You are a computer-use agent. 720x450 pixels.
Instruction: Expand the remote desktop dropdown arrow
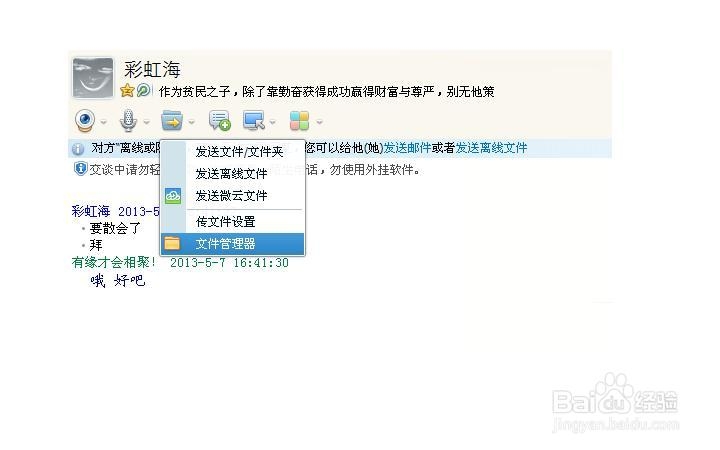pyautogui.click(x=273, y=122)
